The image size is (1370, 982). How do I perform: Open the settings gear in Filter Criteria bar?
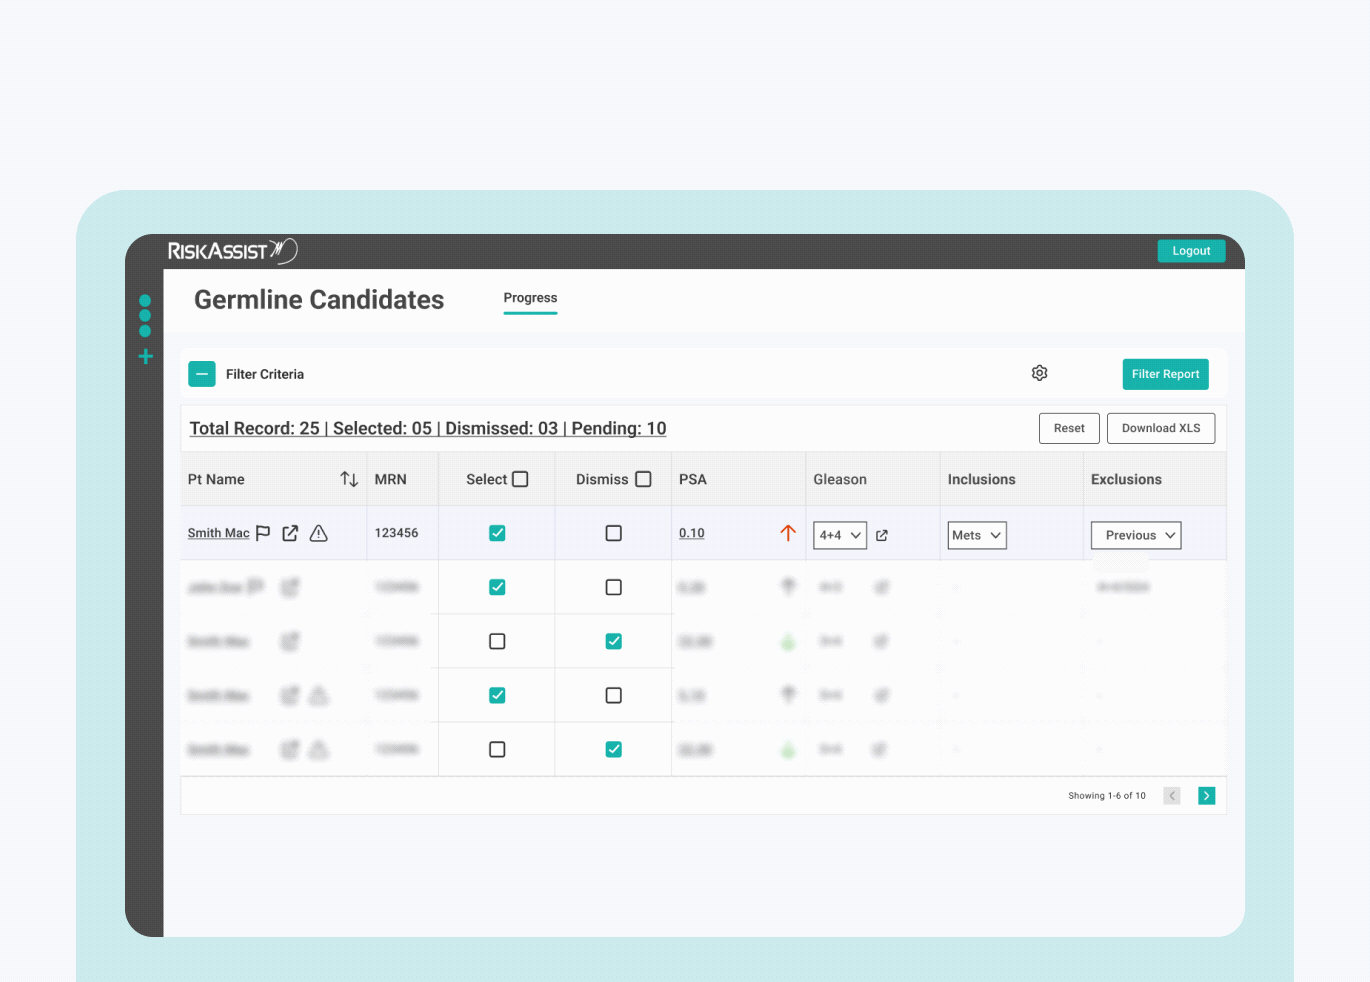point(1040,373)
